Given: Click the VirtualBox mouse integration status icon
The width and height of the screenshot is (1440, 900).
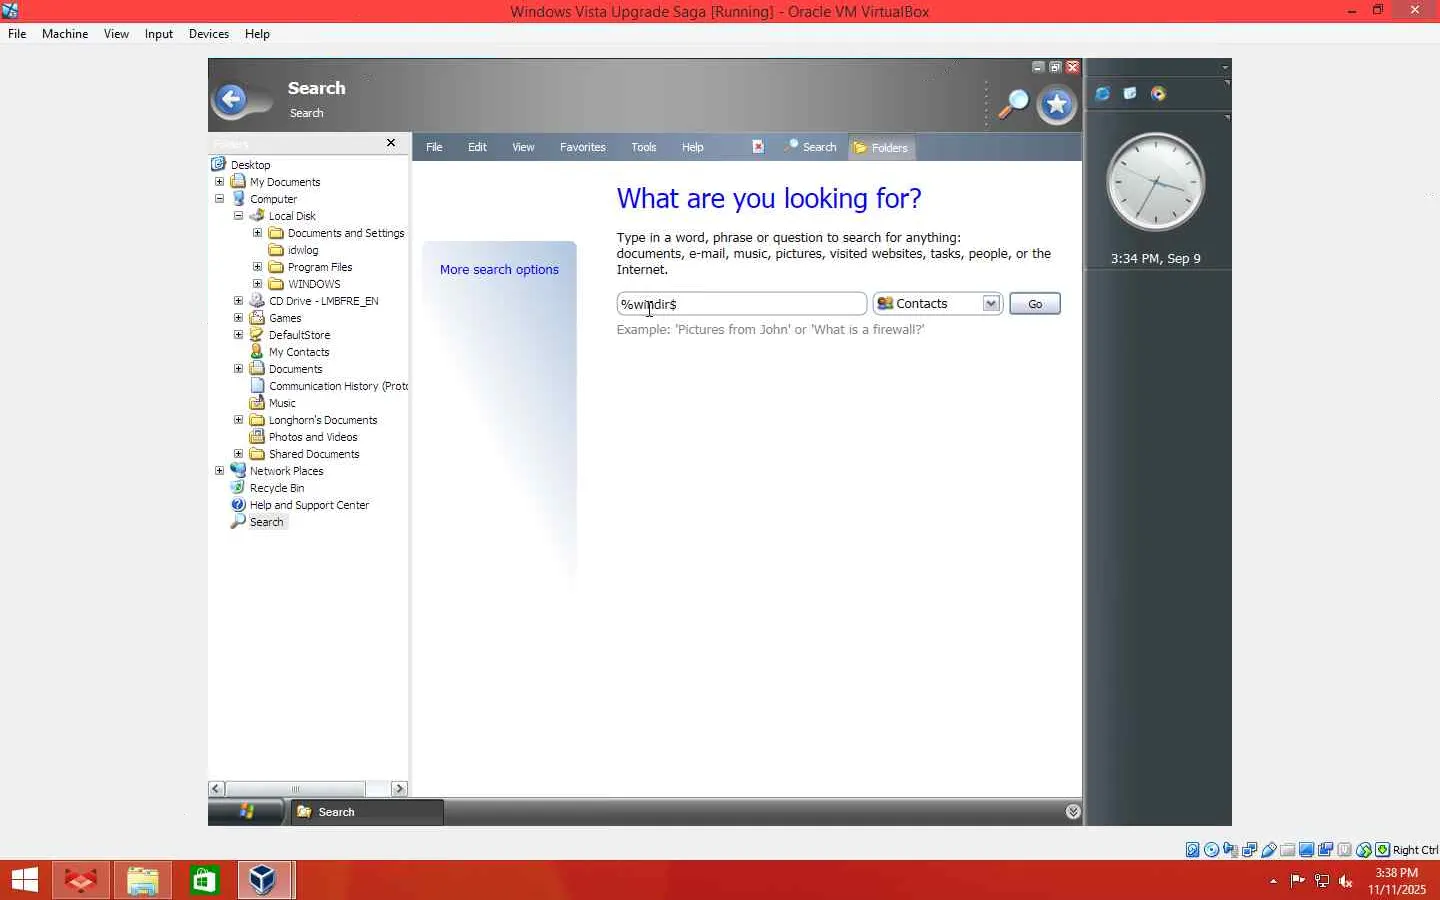Looking at the screenshot, I should [x=1363, y=850].
